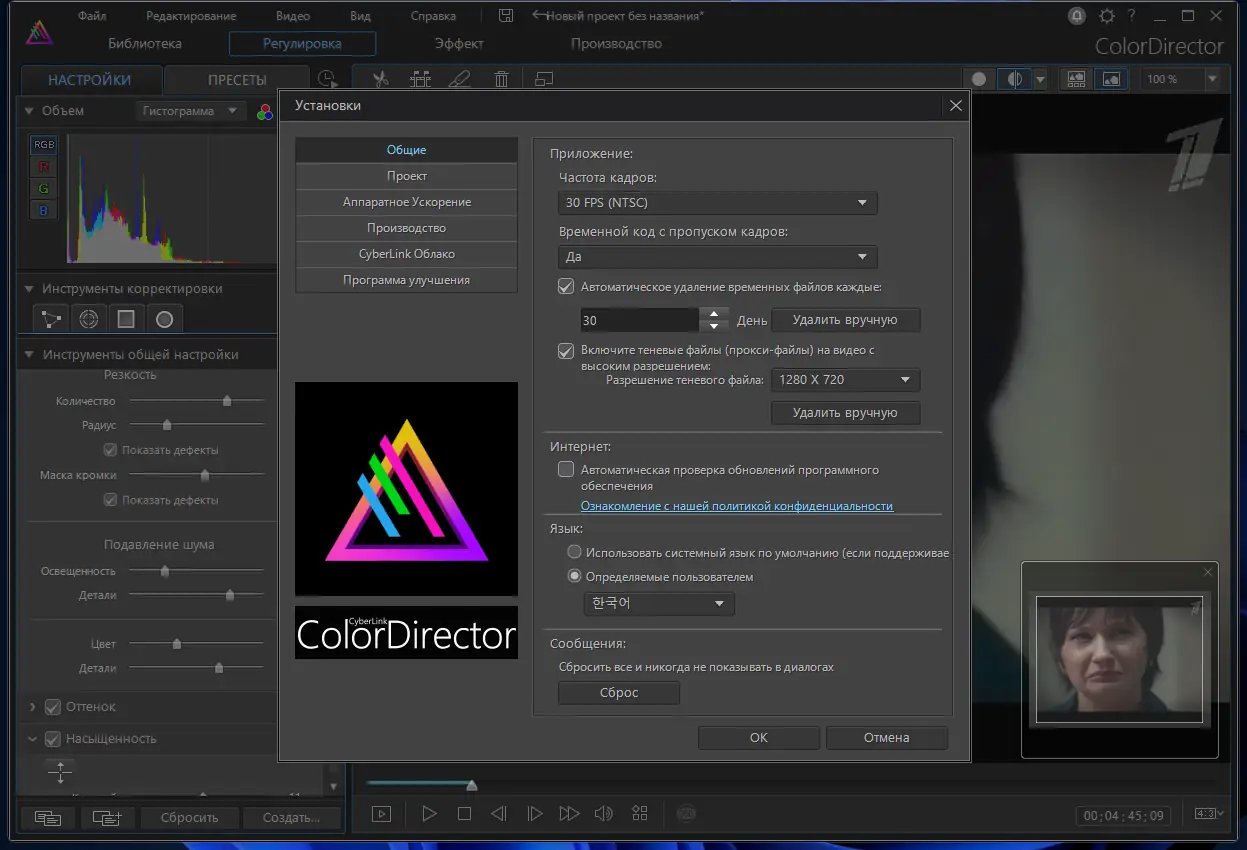Image resolution: width=1247 pixels, height=850 pixels.
Task: Click the fast forward button
Action: [x=569, y=814]
